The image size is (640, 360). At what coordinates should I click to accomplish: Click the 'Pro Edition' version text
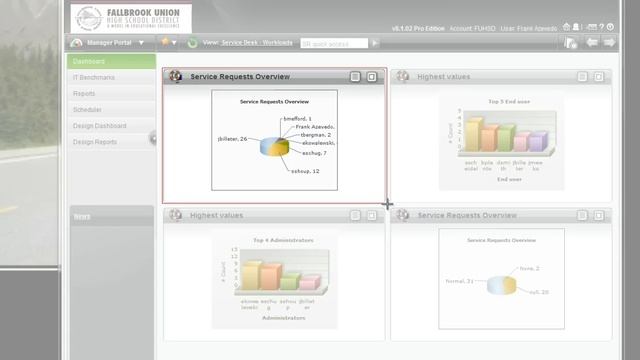point(429,29)
